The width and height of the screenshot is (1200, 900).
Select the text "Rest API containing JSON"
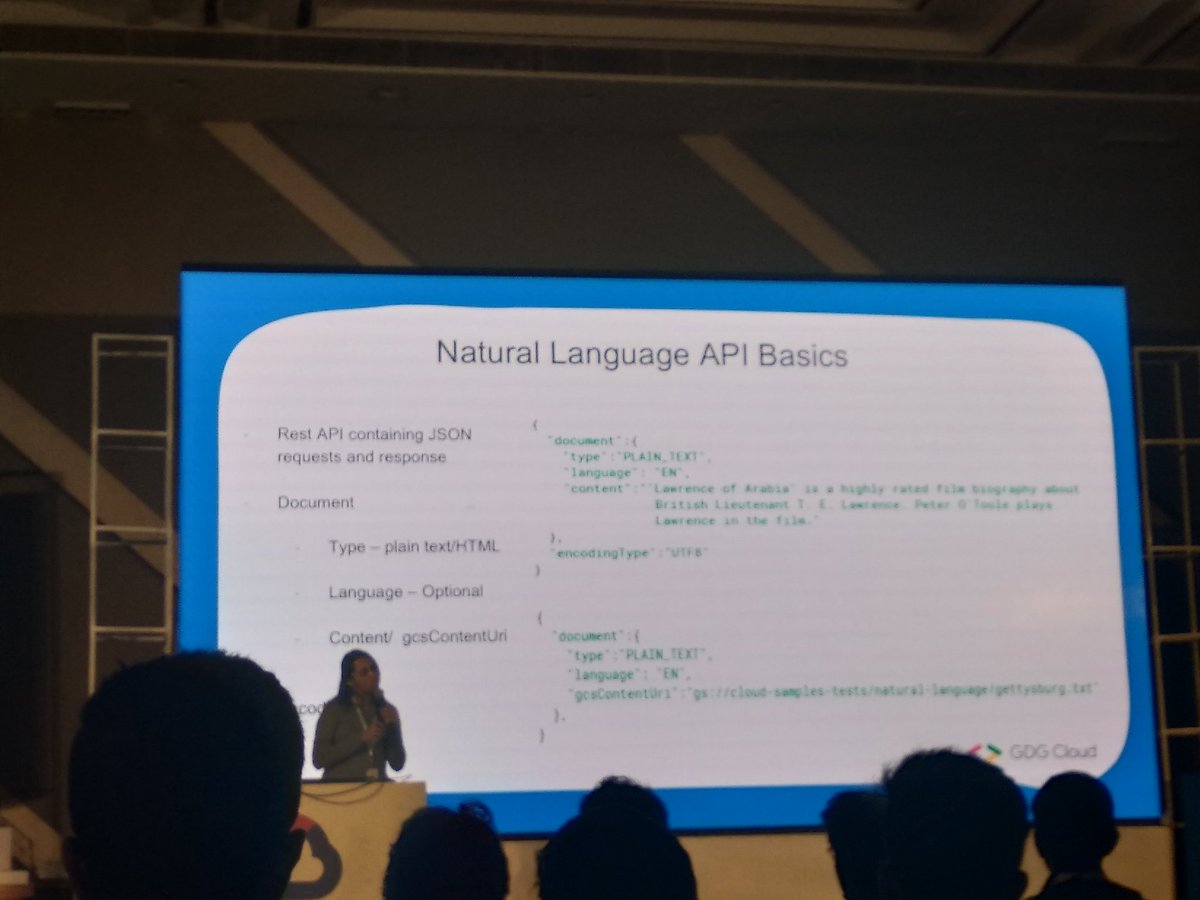coord(374,434)
